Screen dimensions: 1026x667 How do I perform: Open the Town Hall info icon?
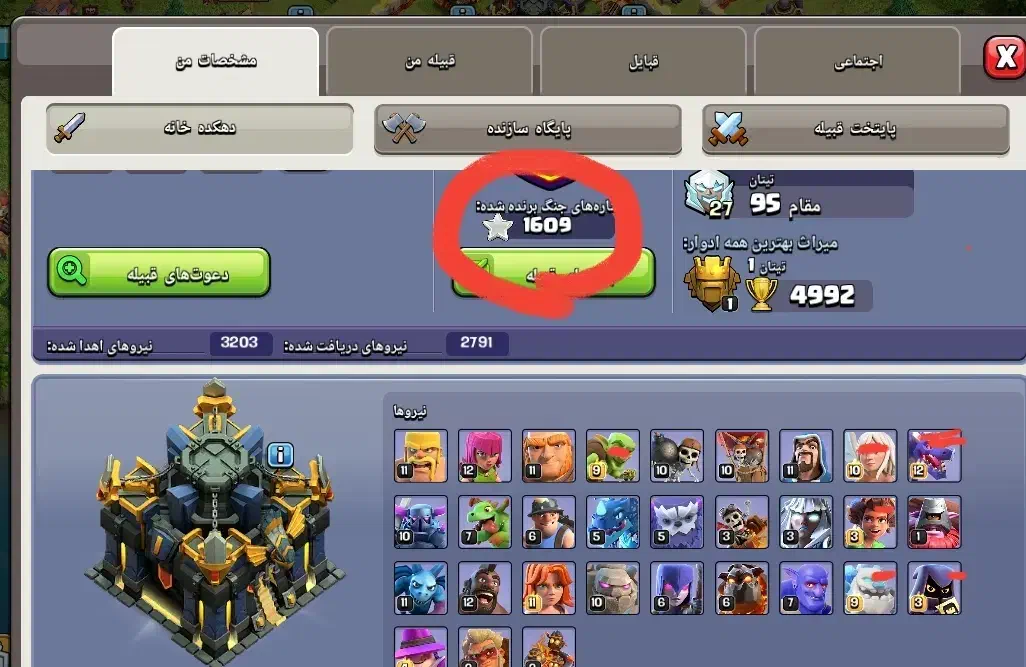click(280, 454)
